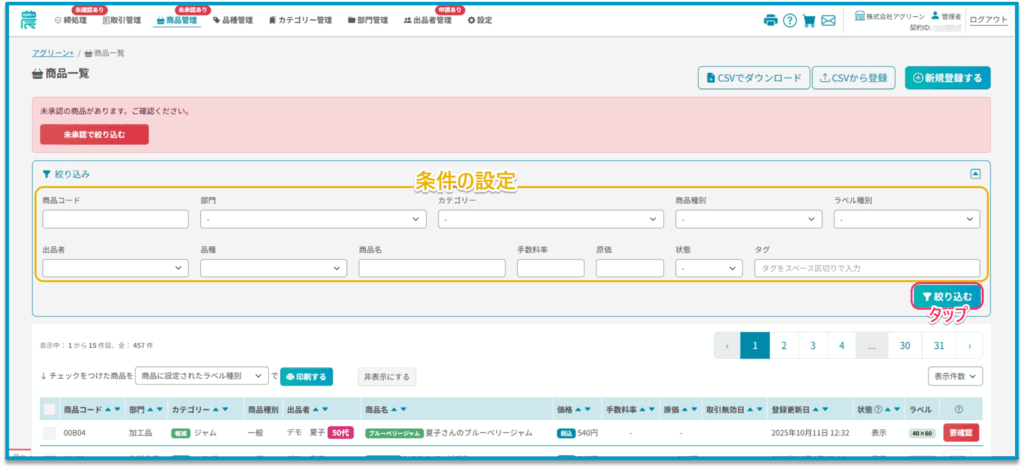Open the 設定 menu

click(480, 20)
